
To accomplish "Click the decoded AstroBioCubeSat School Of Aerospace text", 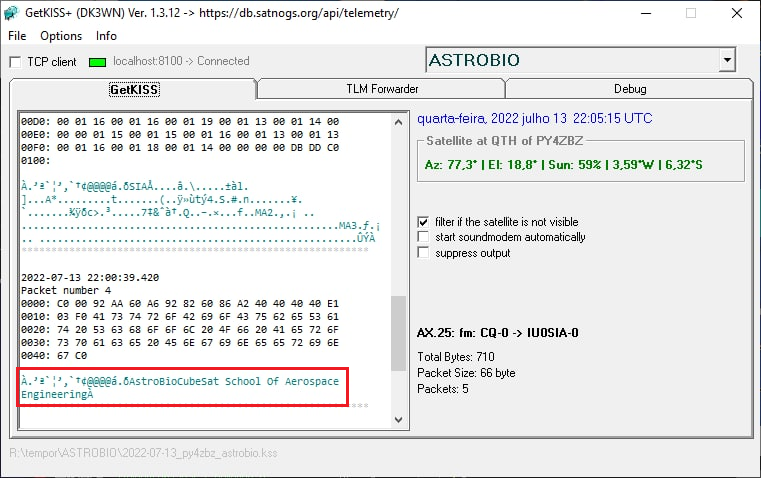I will [180, 388].
